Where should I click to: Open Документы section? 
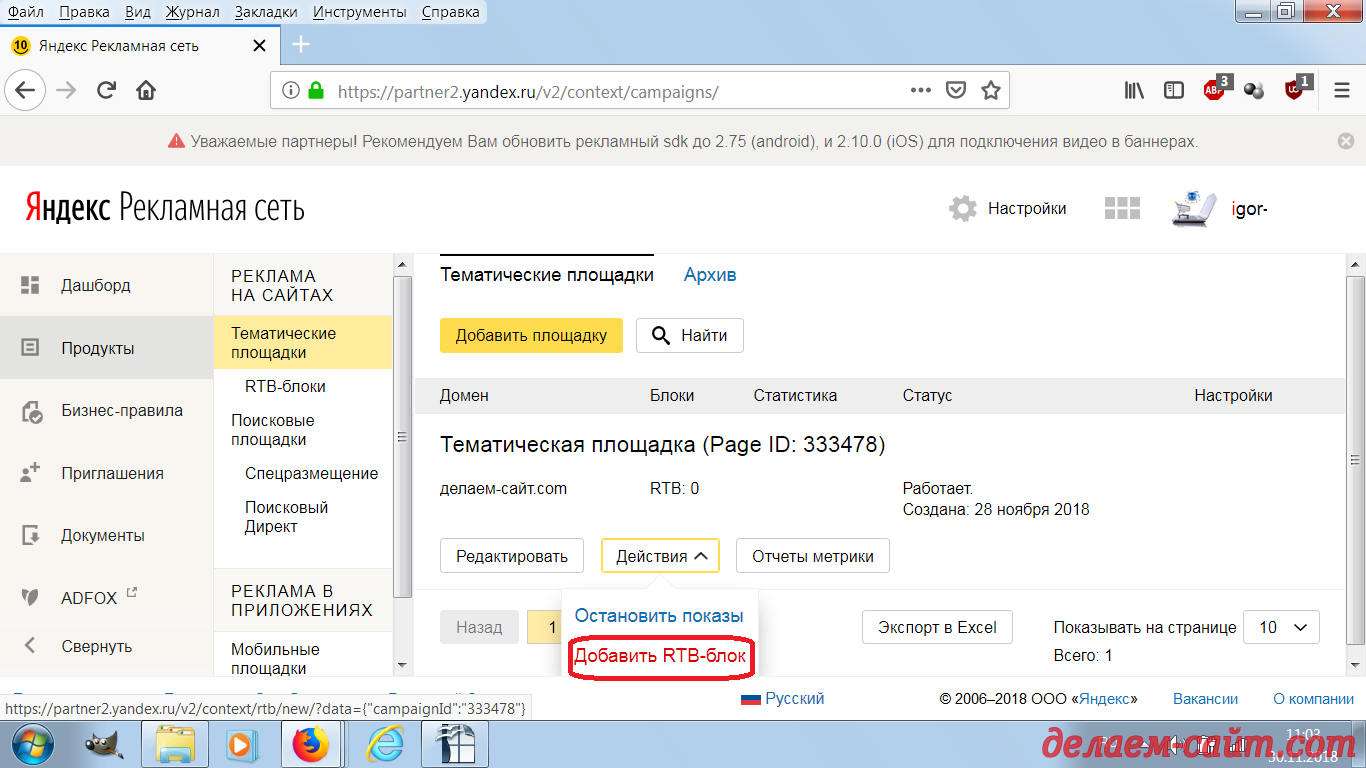(102, 535)
